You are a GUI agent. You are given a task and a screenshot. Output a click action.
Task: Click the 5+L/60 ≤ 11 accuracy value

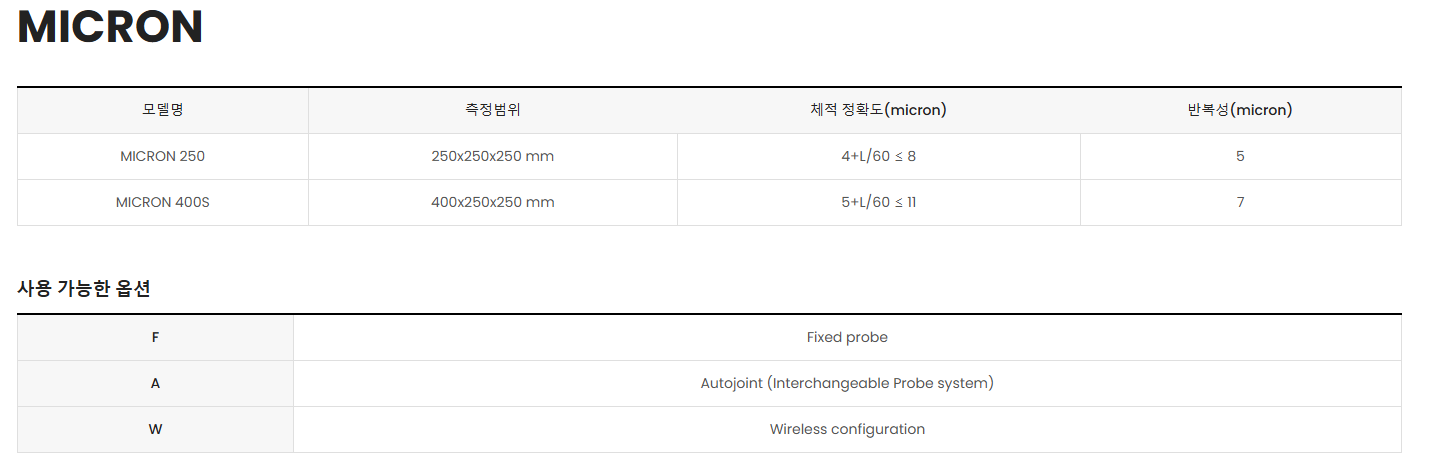[x=879, y=203]
